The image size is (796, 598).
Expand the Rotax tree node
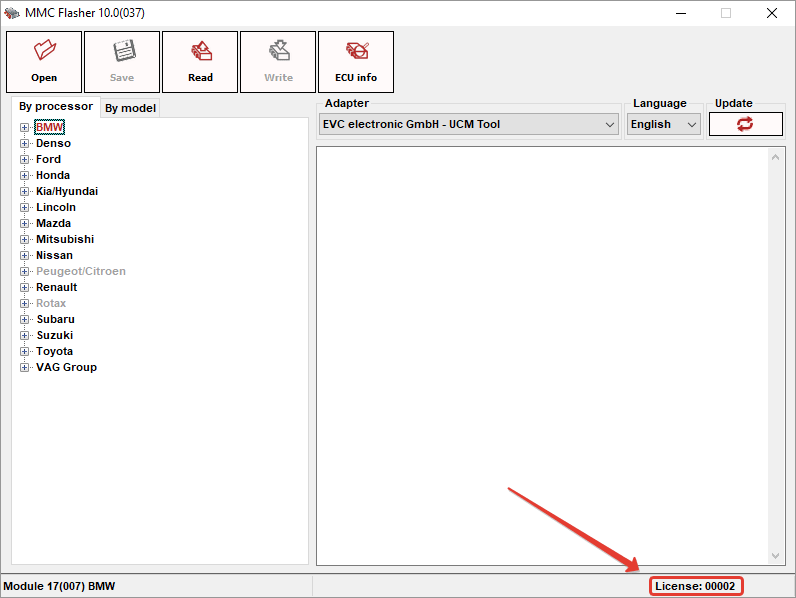(x=24, y=304)
